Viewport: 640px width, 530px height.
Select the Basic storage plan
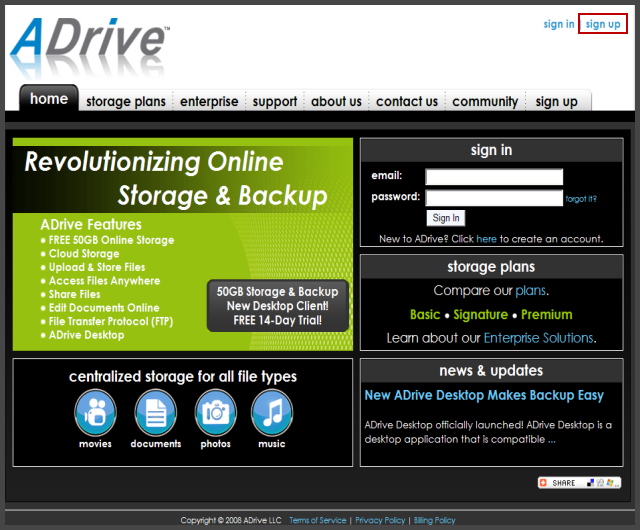tap(425, 314)
